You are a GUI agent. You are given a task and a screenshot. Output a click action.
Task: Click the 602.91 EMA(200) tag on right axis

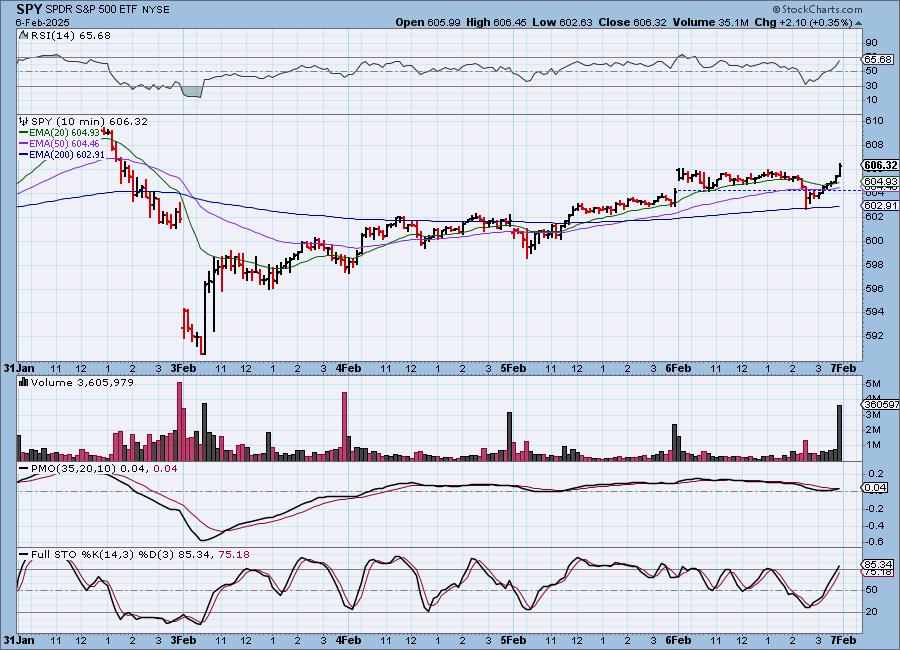coord(880,206)
